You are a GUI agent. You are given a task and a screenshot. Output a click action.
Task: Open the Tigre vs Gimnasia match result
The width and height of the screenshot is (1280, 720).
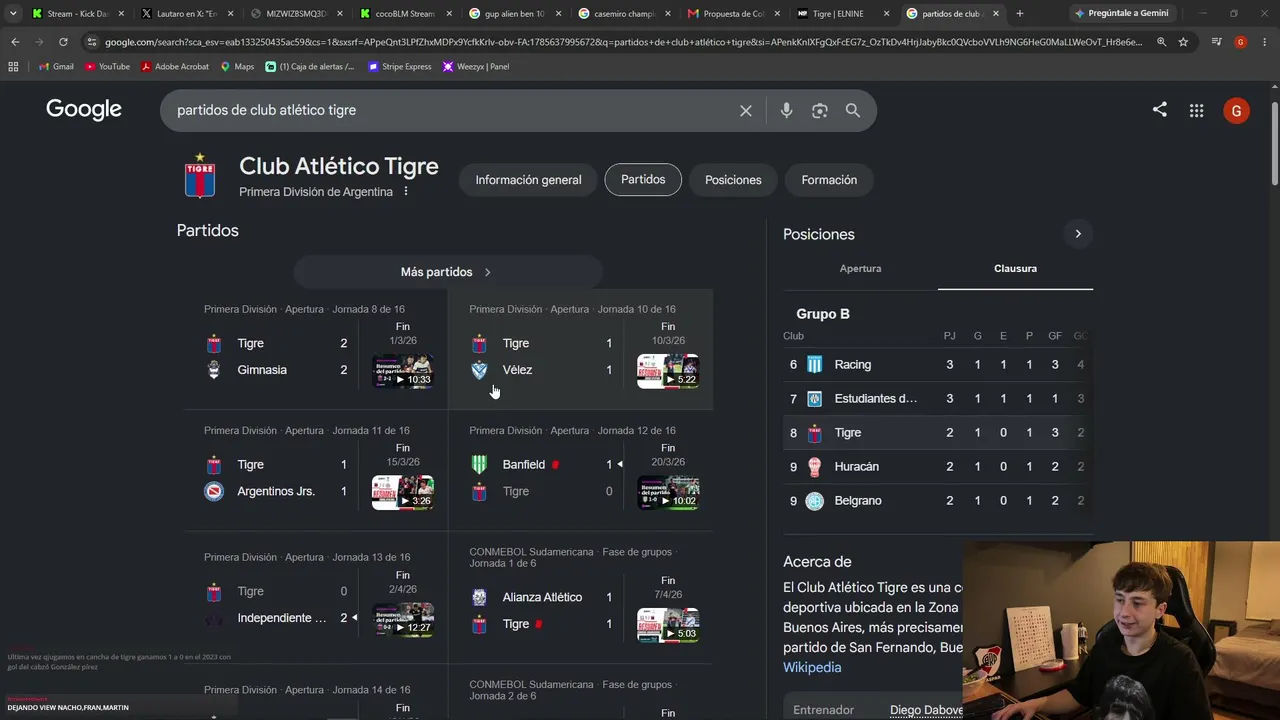pos(315,349)
